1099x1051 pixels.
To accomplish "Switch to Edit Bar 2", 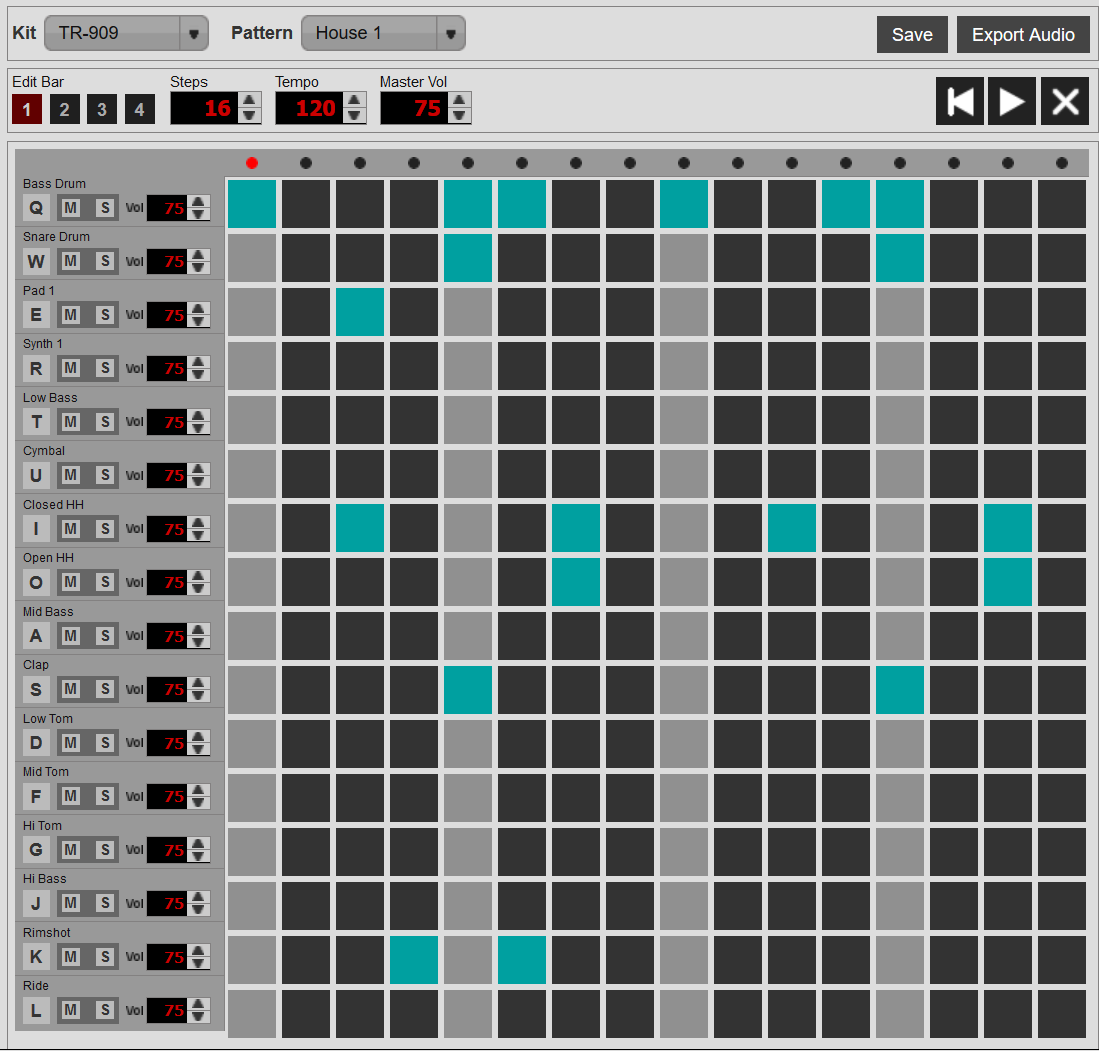I will [x=64, y=108].
